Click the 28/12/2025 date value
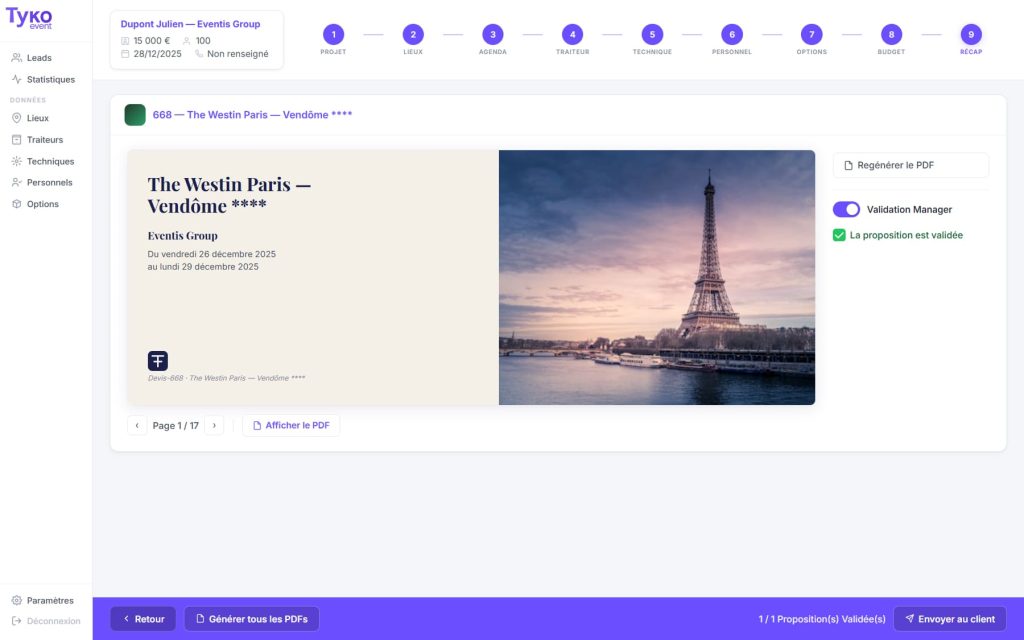Viewport: 1024px width, 640px height. coord(157,54)
